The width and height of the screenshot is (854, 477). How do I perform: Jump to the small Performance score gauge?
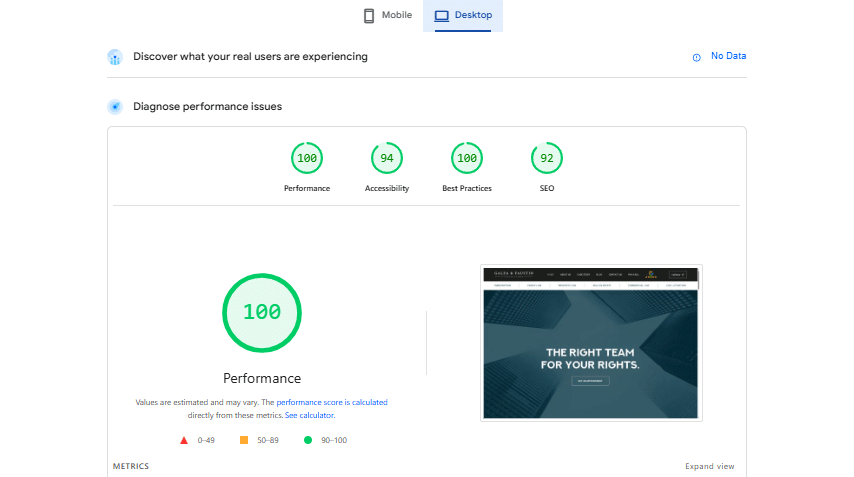pyautogui.click(x=307, y=158)
